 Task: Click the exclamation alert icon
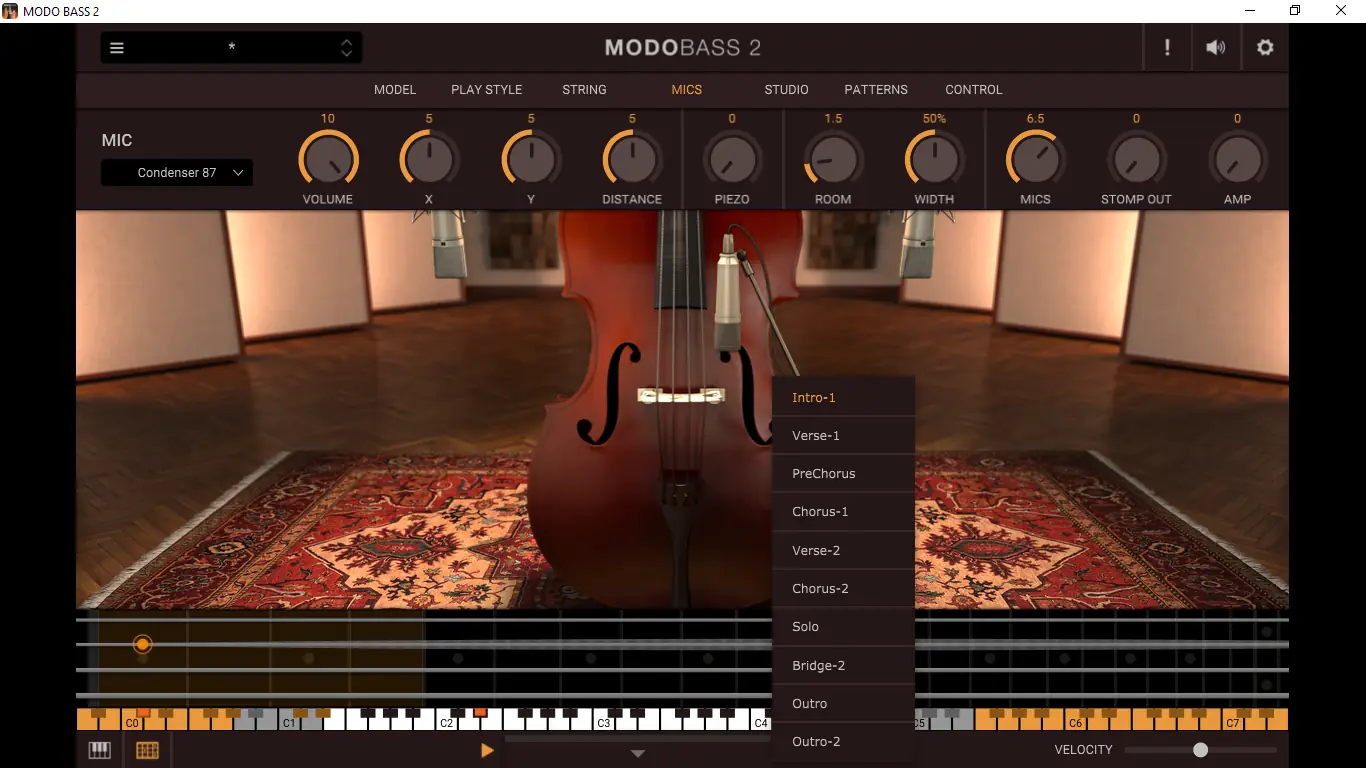[1167, 48]
